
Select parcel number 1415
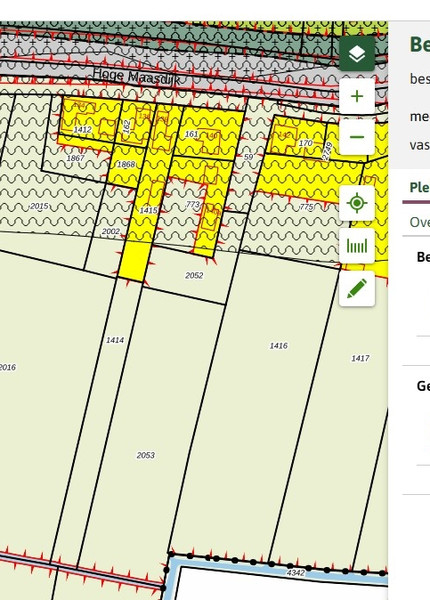[148, 210]
